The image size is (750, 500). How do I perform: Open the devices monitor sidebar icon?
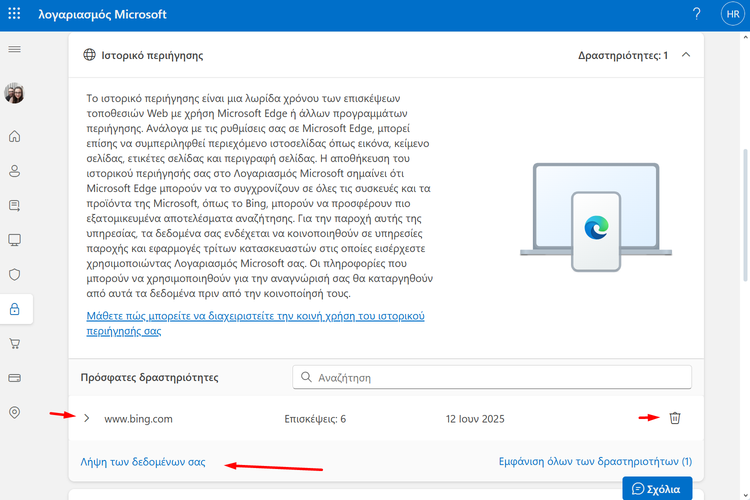point(14,240)
